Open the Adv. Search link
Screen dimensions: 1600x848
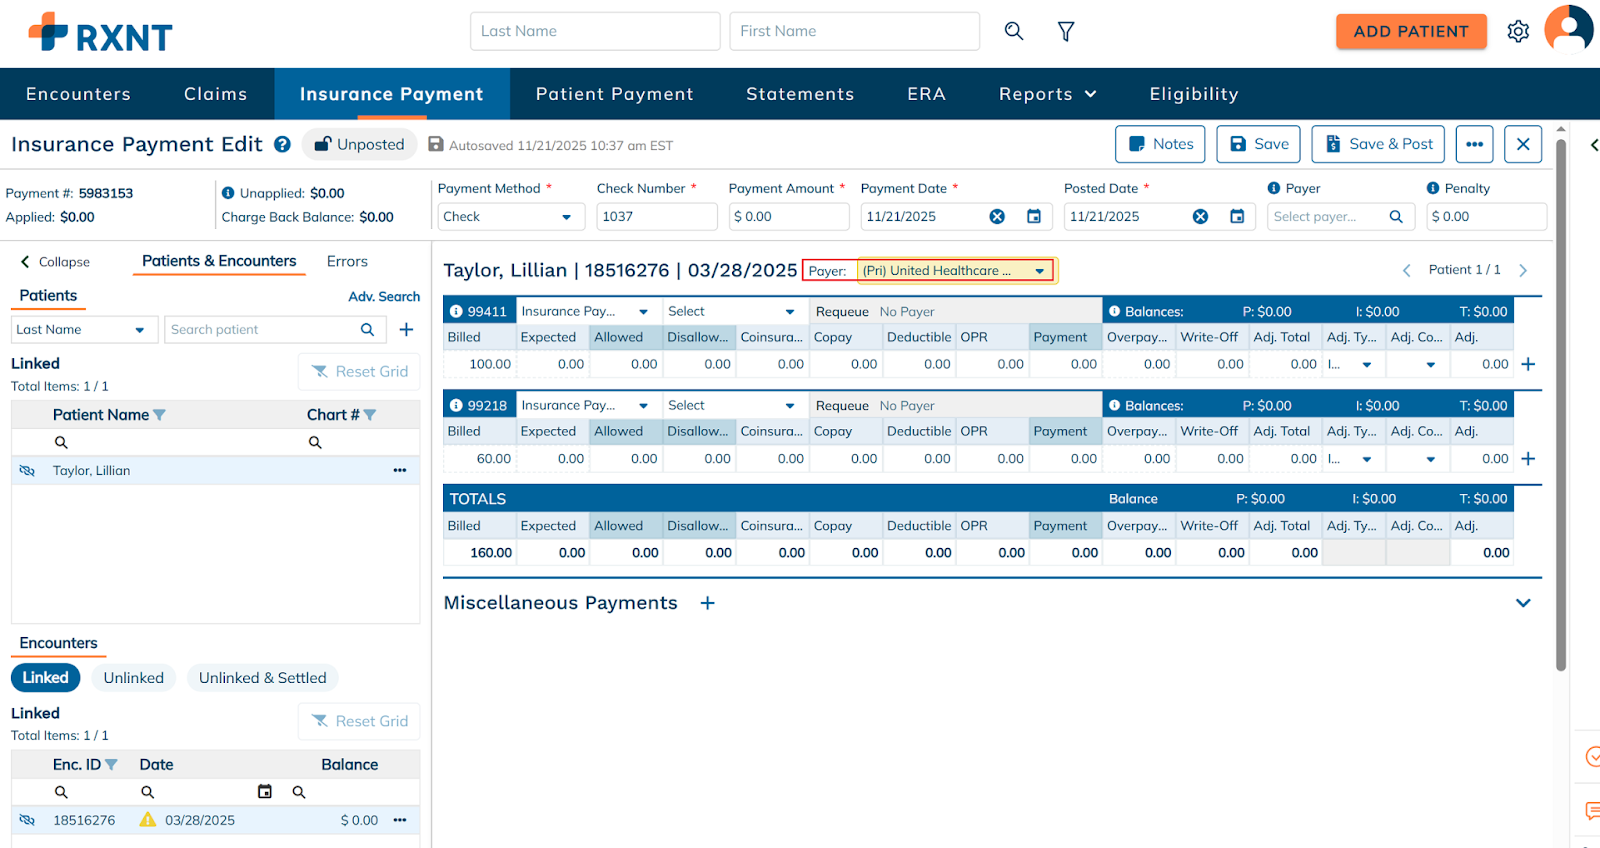tap(384, 296)
